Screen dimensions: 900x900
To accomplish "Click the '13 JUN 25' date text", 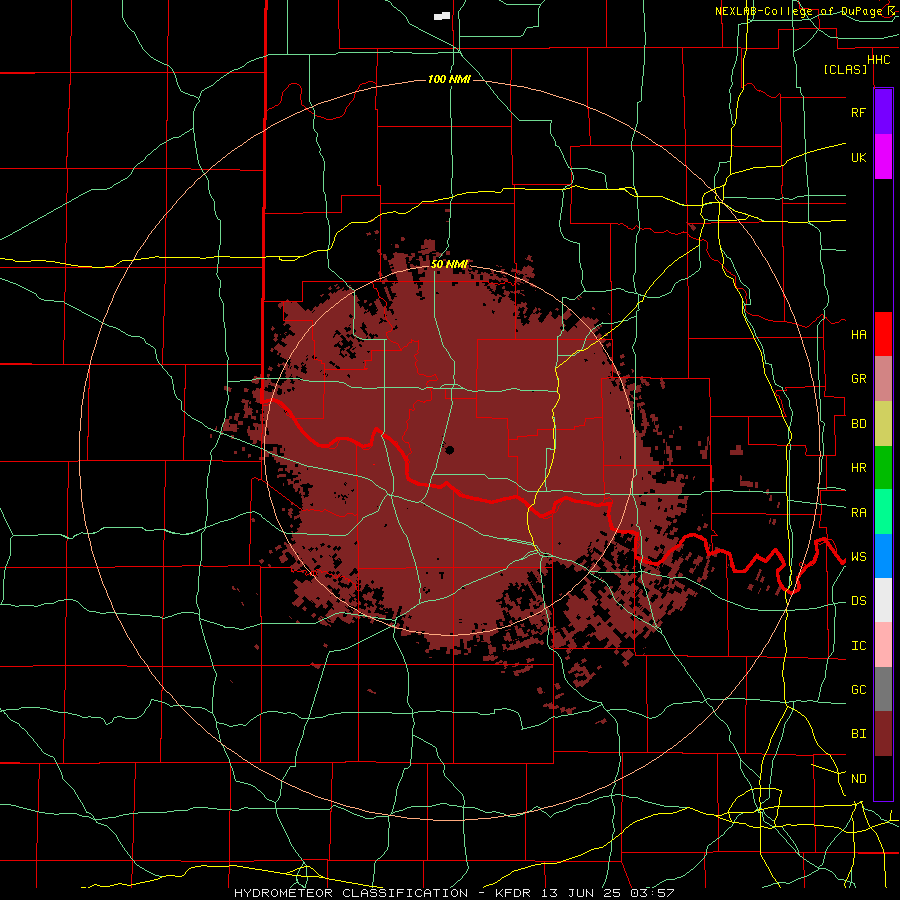I will tap(583, 893).
